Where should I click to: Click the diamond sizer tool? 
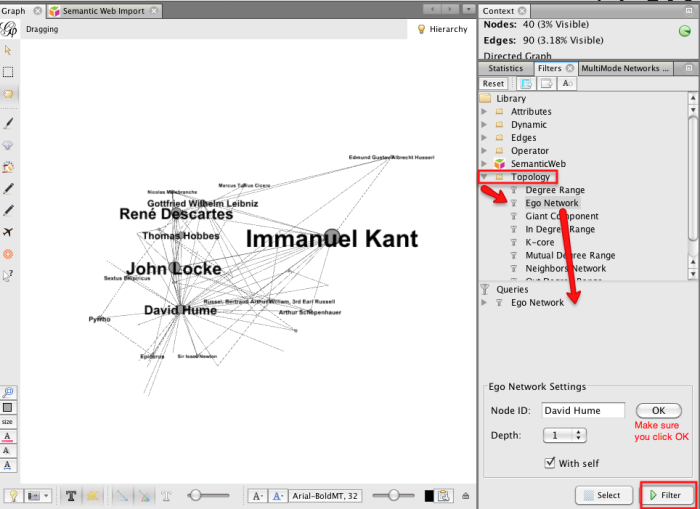(x=8, y=145)
